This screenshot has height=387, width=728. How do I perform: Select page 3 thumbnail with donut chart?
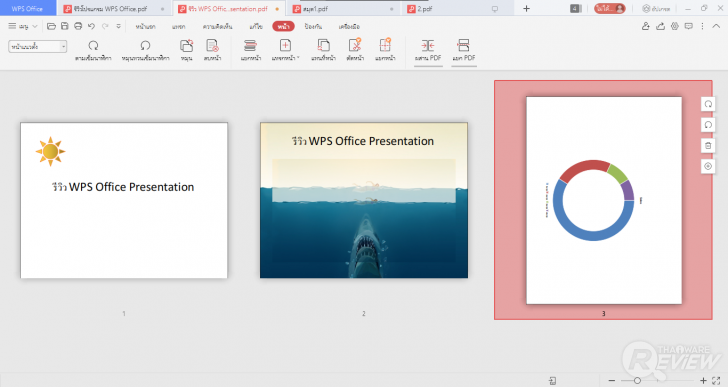pos(604,200)
